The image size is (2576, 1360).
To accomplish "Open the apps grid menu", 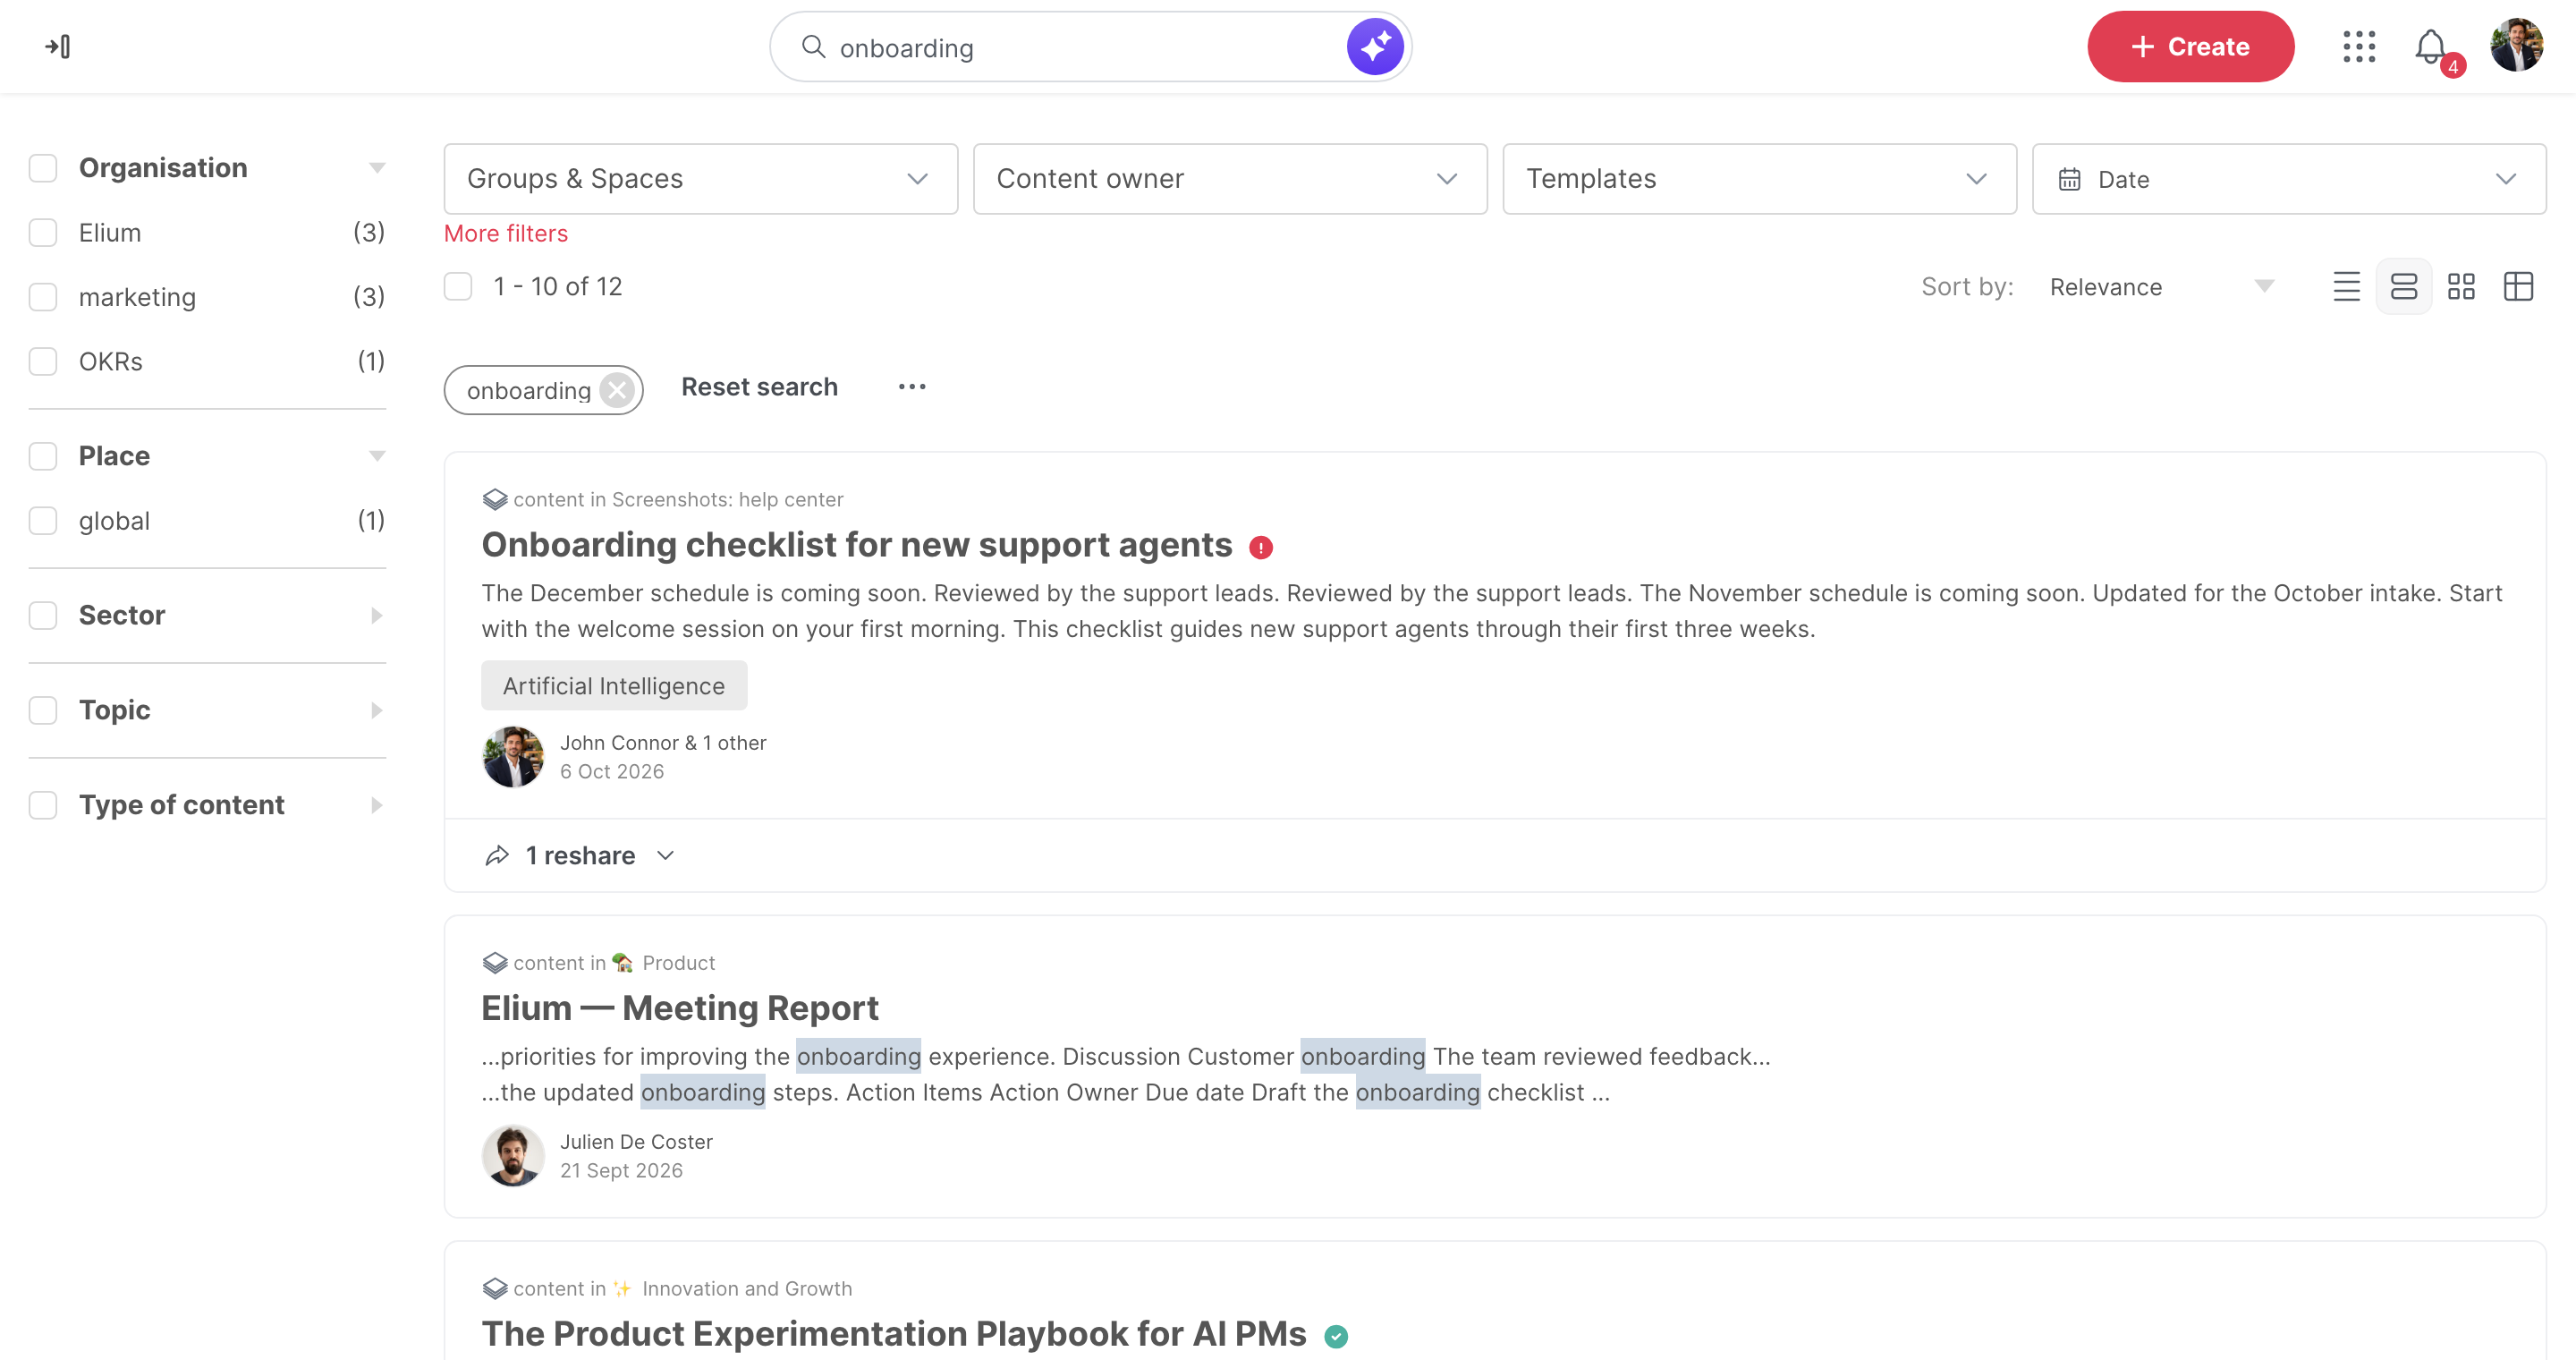I will pos(2358,47).
